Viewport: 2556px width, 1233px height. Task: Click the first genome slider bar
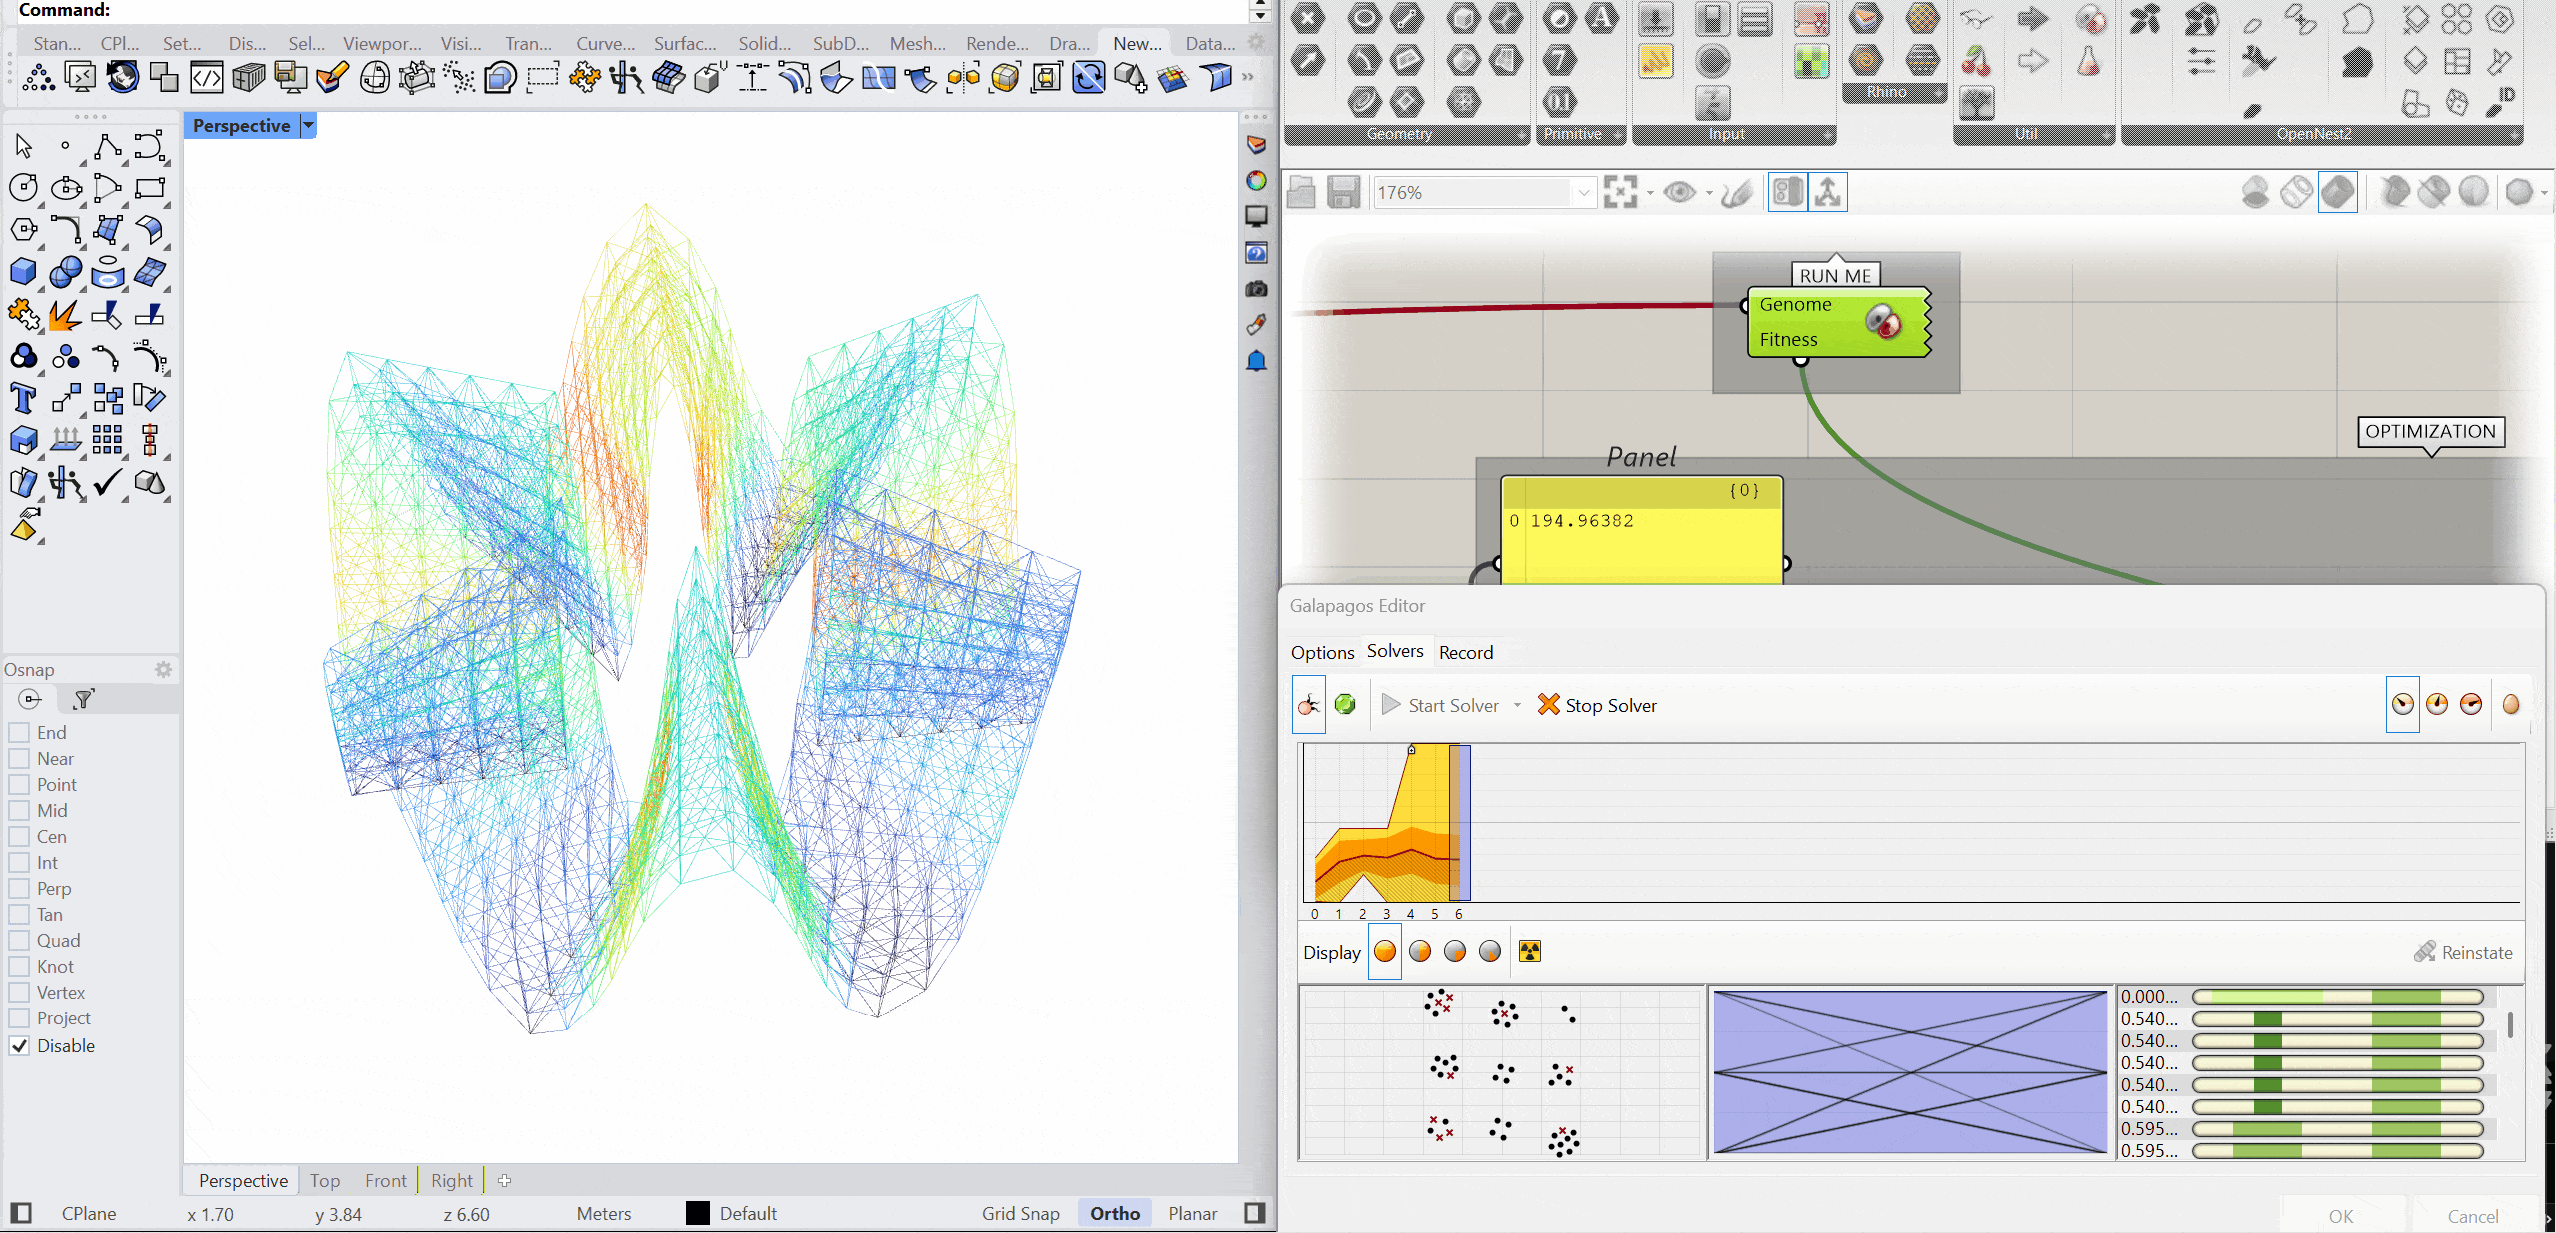point(2337,997)
